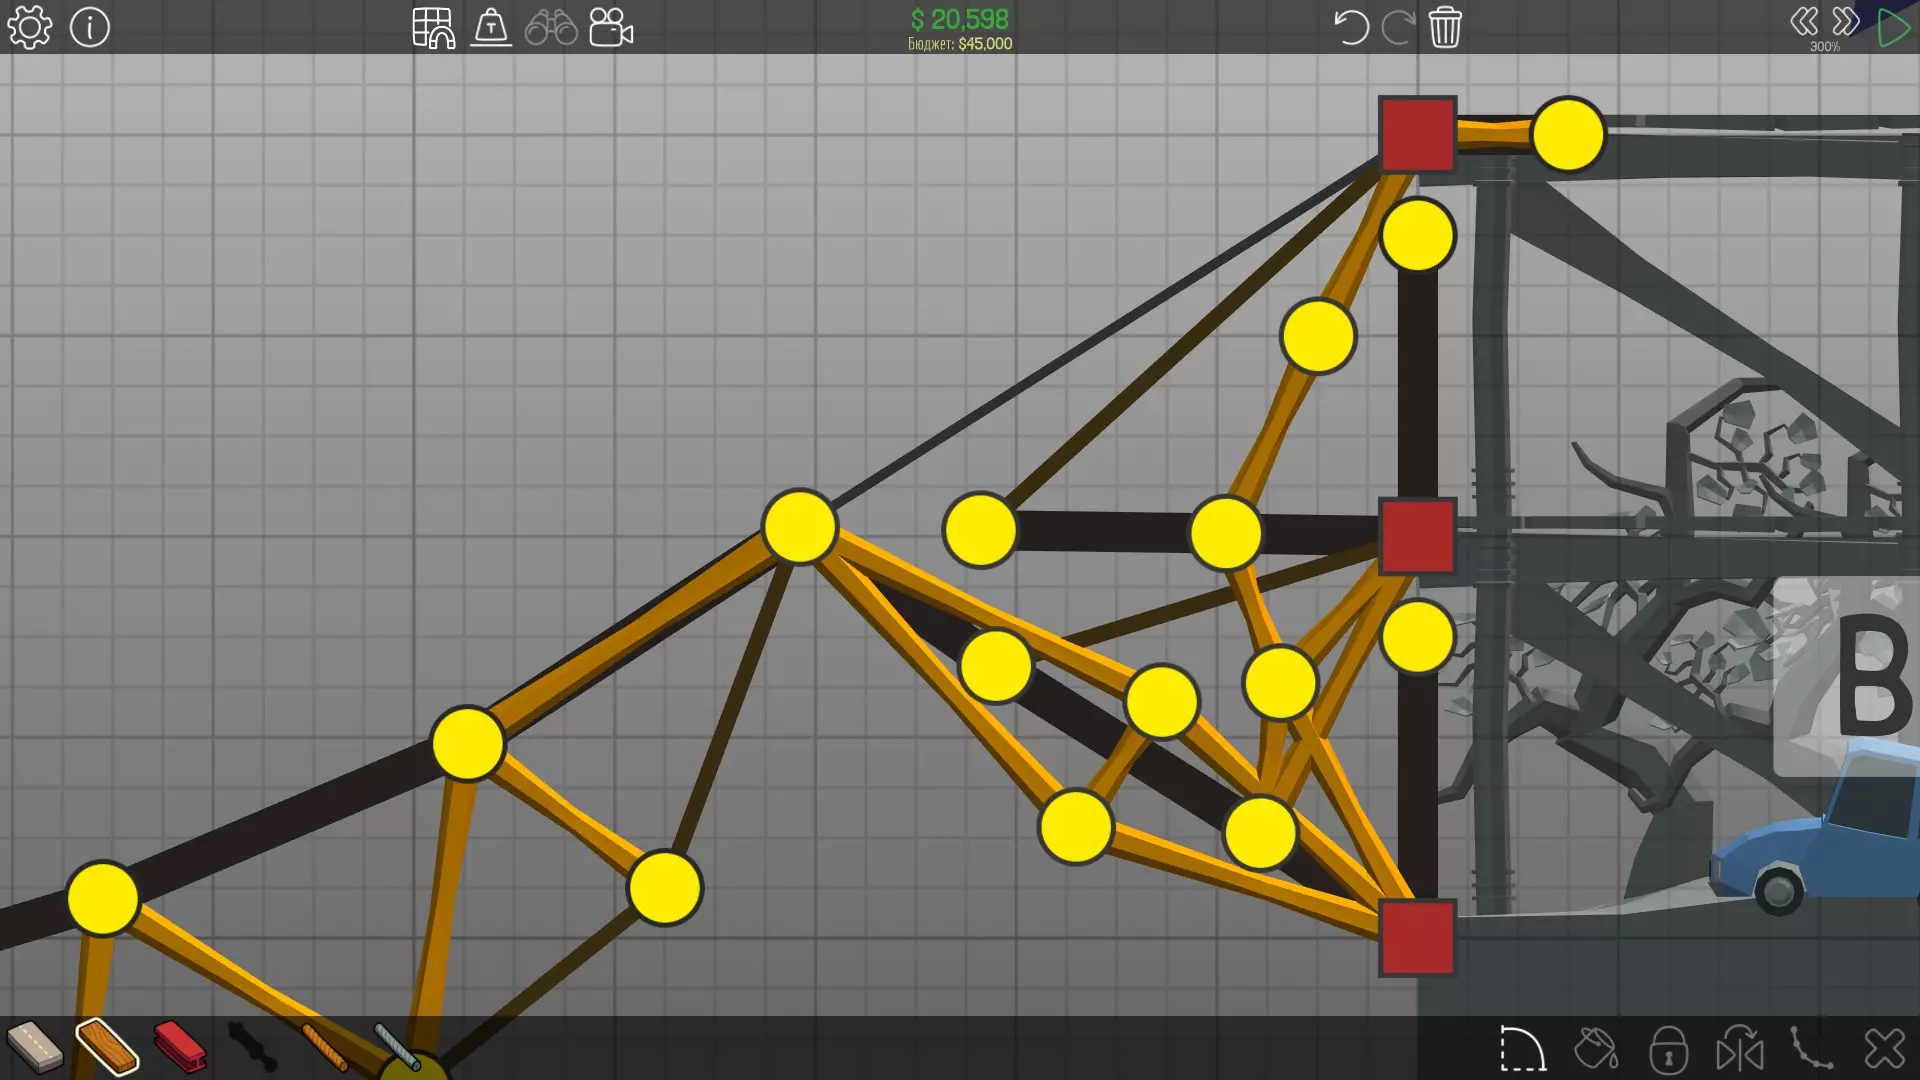This screenshot has height=1080, width=1920.
Task: Select the road material
Action: [34, 1046]
